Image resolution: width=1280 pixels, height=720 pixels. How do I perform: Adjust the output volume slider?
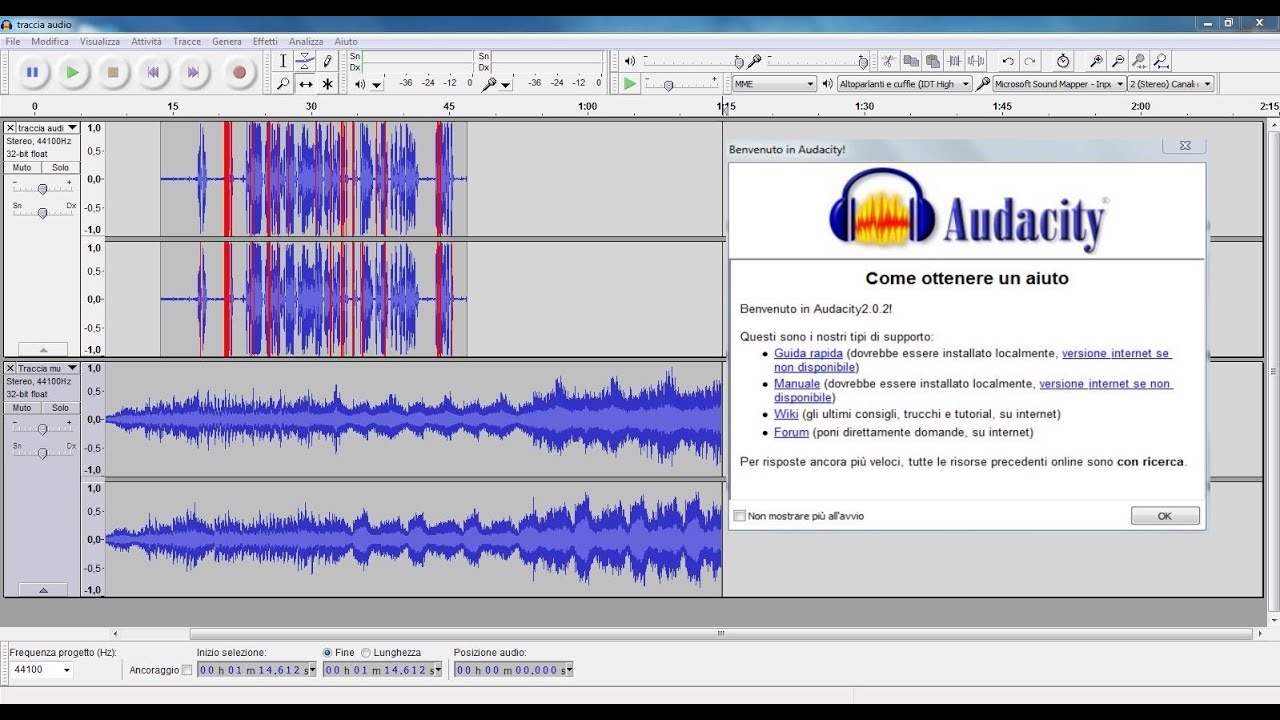(x=691, y=62)
